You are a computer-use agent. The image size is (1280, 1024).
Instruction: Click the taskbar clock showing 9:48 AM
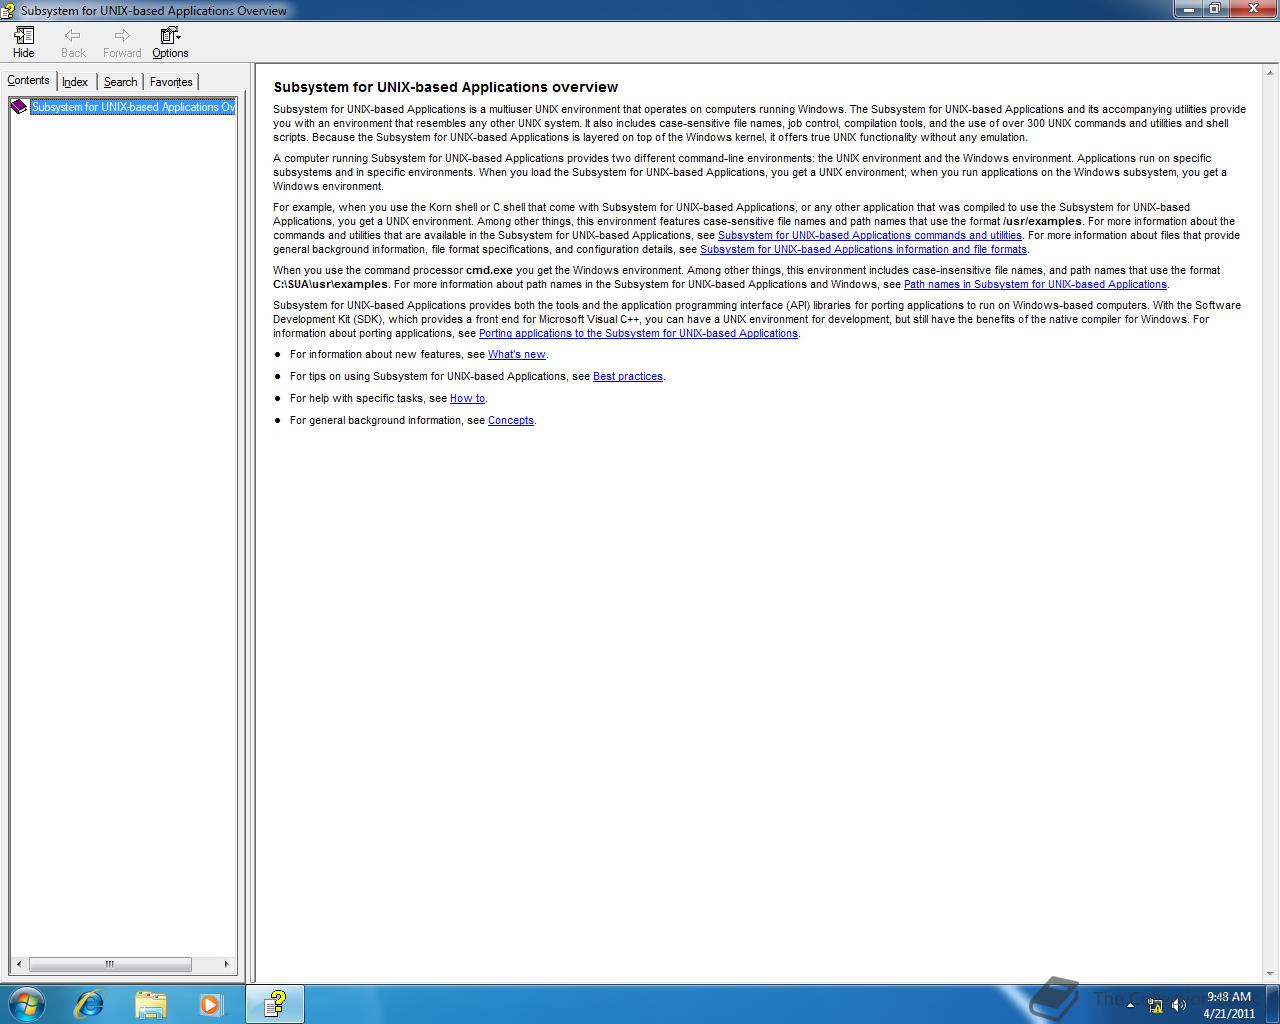click(1229, 1005)
